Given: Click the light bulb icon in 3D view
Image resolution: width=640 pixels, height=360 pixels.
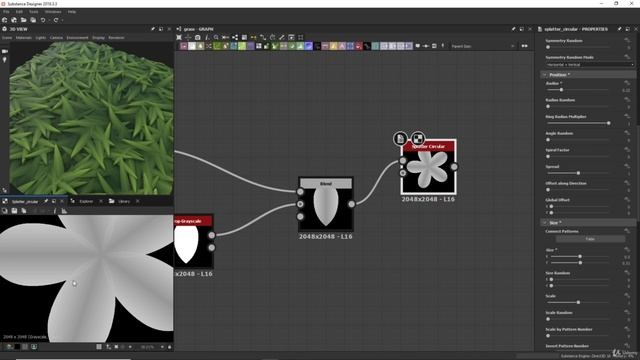Looking at the screenshot, I should 4,60.
